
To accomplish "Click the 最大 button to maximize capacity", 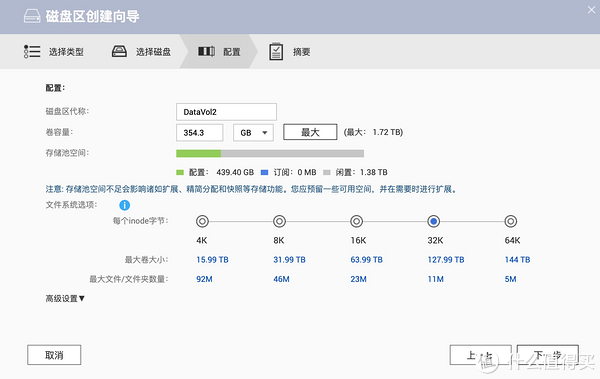I will click(x=310, y=132).
